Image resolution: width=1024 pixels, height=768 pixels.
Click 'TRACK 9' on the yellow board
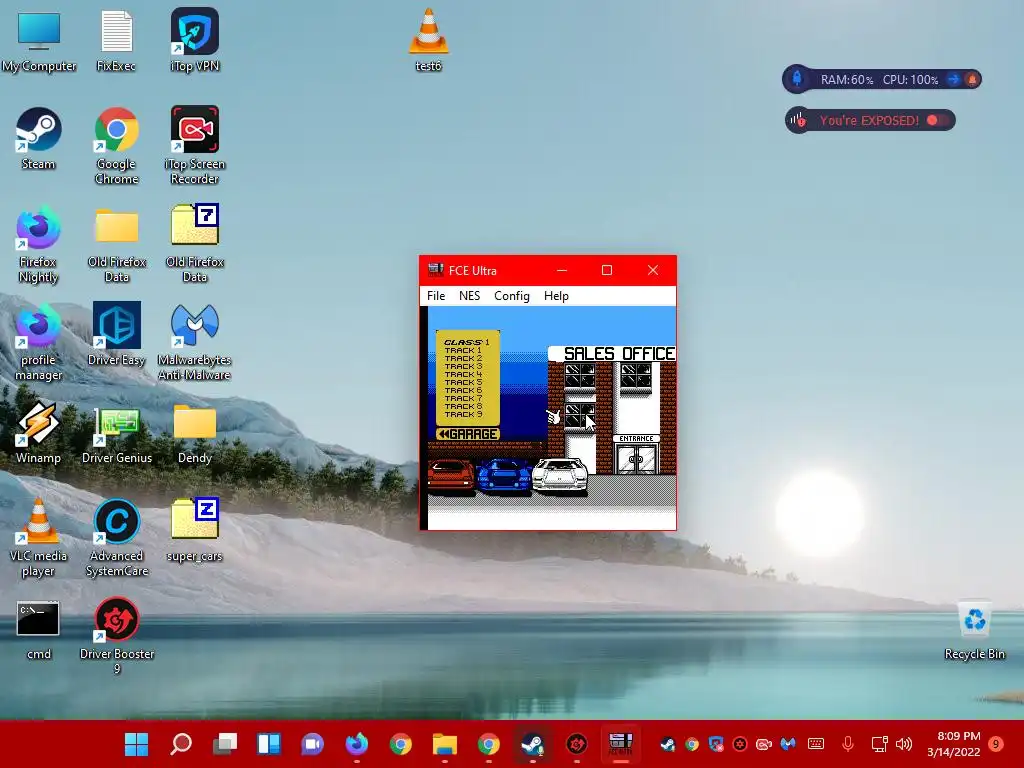click(x=463, y=415)
